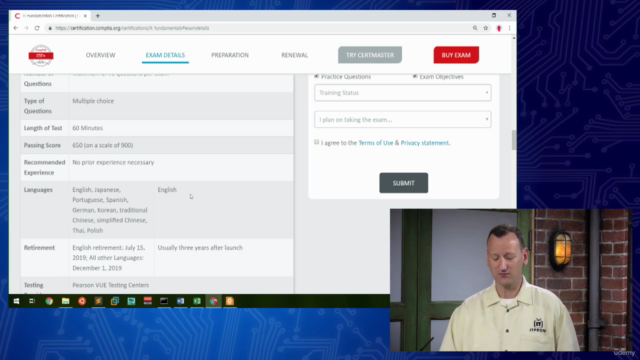640x360 pixels.
Task: Toggle the Practice Questions checkbox
Action: (x=316, y=76)
